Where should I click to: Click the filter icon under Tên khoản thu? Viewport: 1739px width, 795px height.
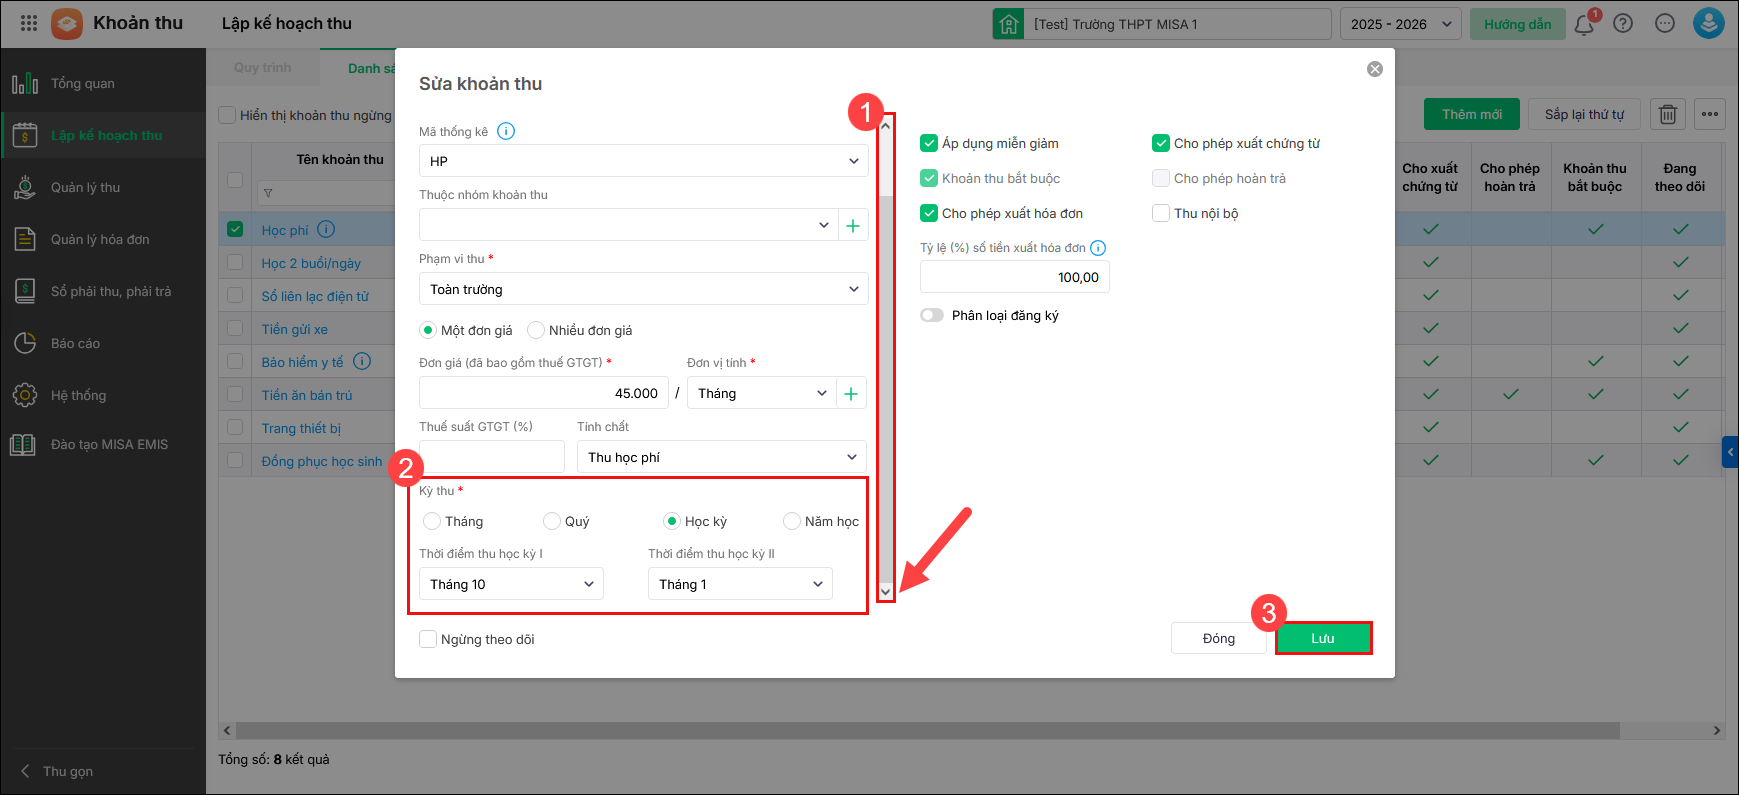pos(268,193)
